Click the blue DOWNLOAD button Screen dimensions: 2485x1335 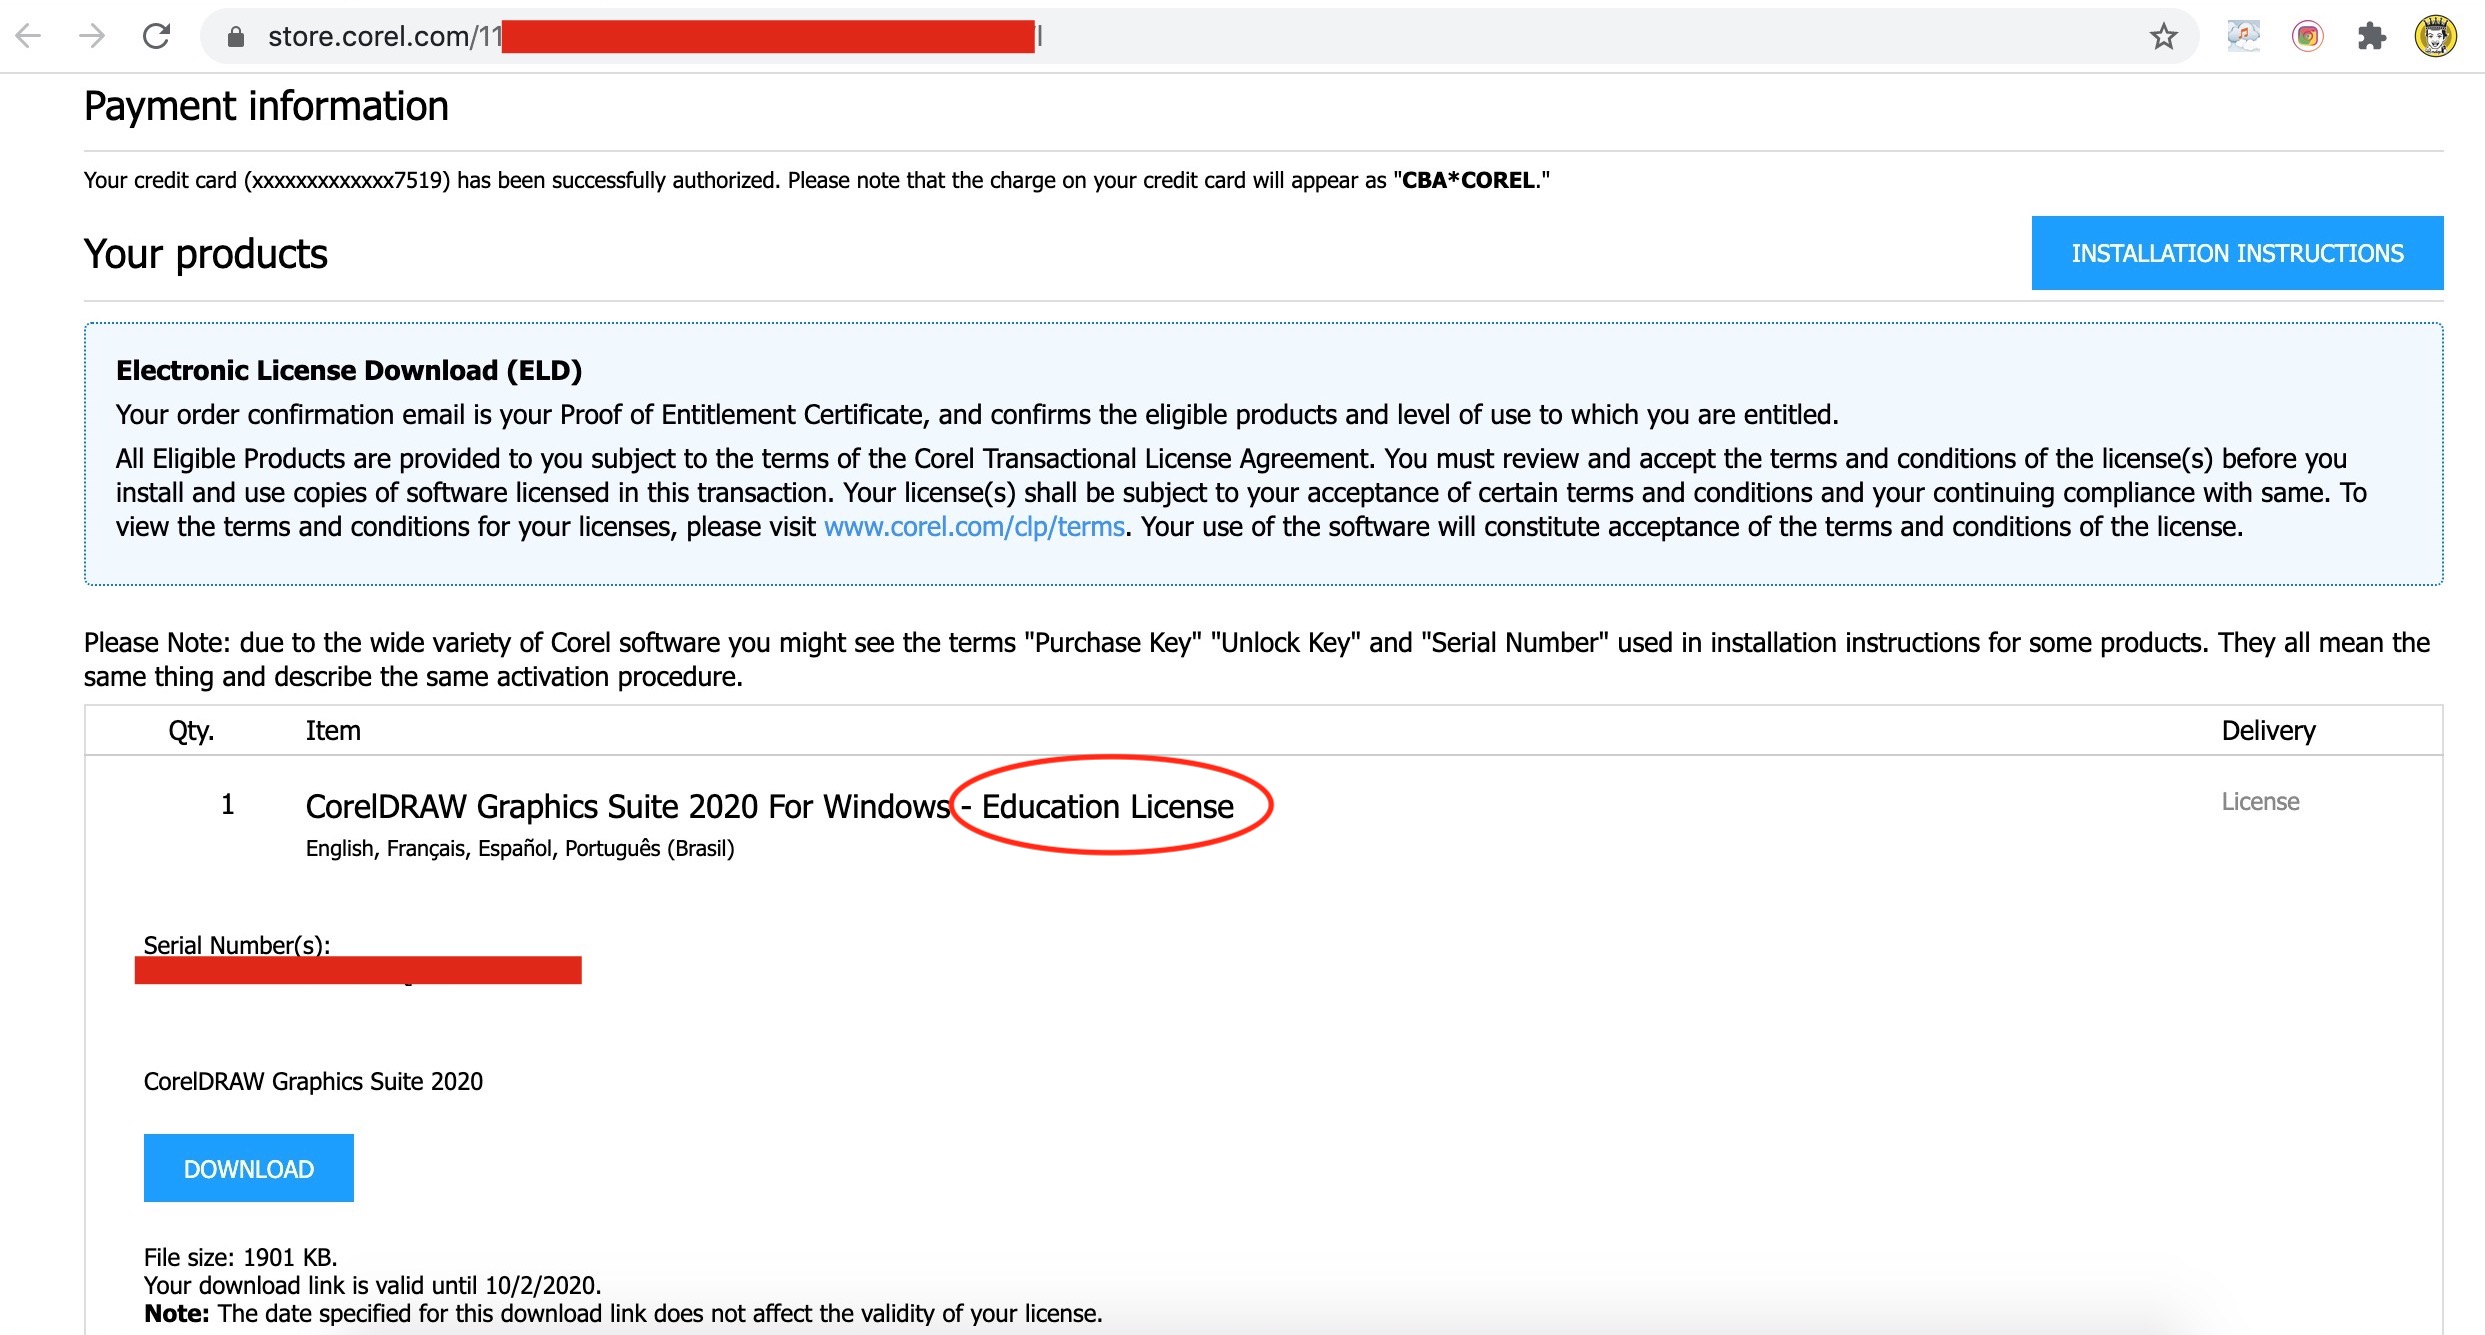click(249, 1168)
